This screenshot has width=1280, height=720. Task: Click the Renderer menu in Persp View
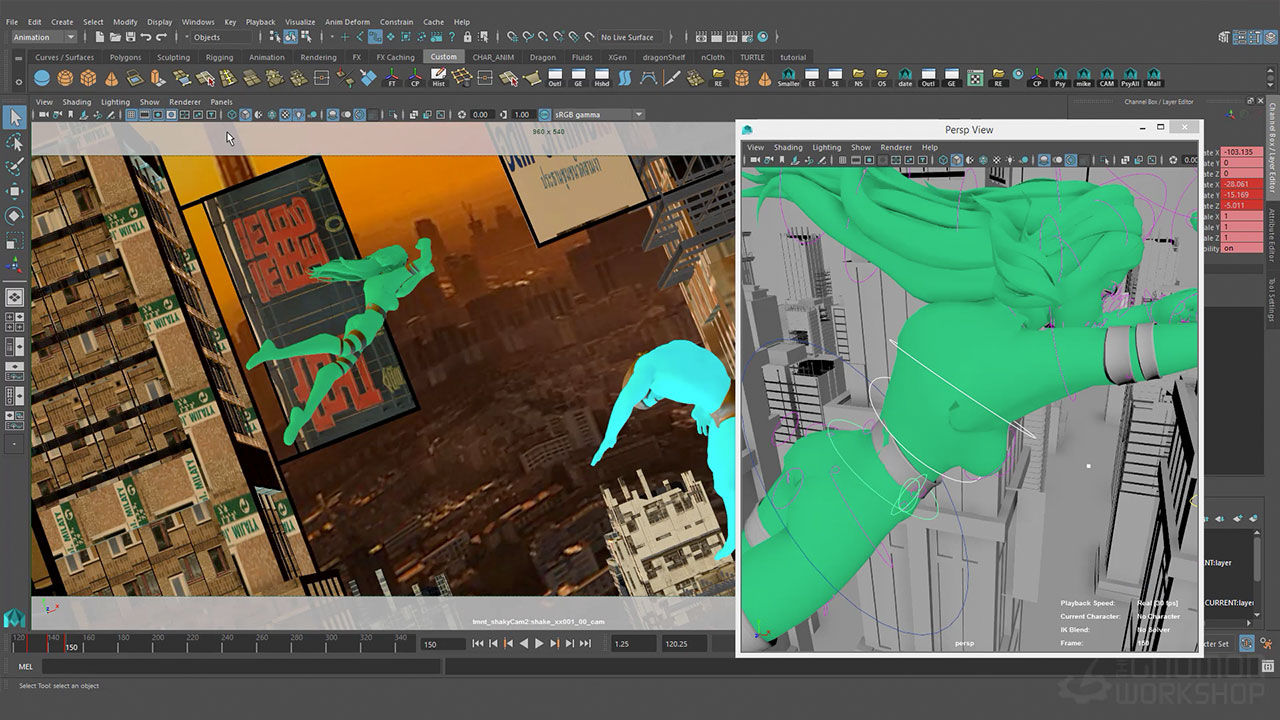[895, 147]
